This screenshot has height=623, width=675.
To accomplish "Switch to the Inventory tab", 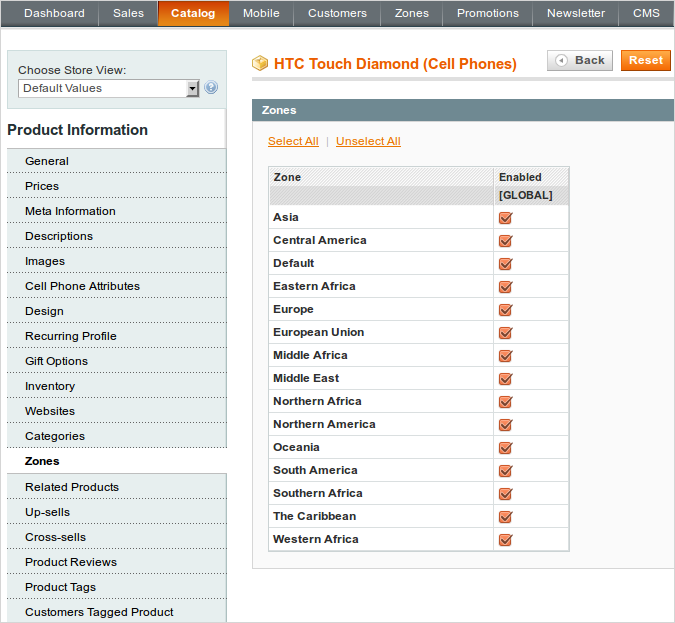I will (x=117, y=386).
